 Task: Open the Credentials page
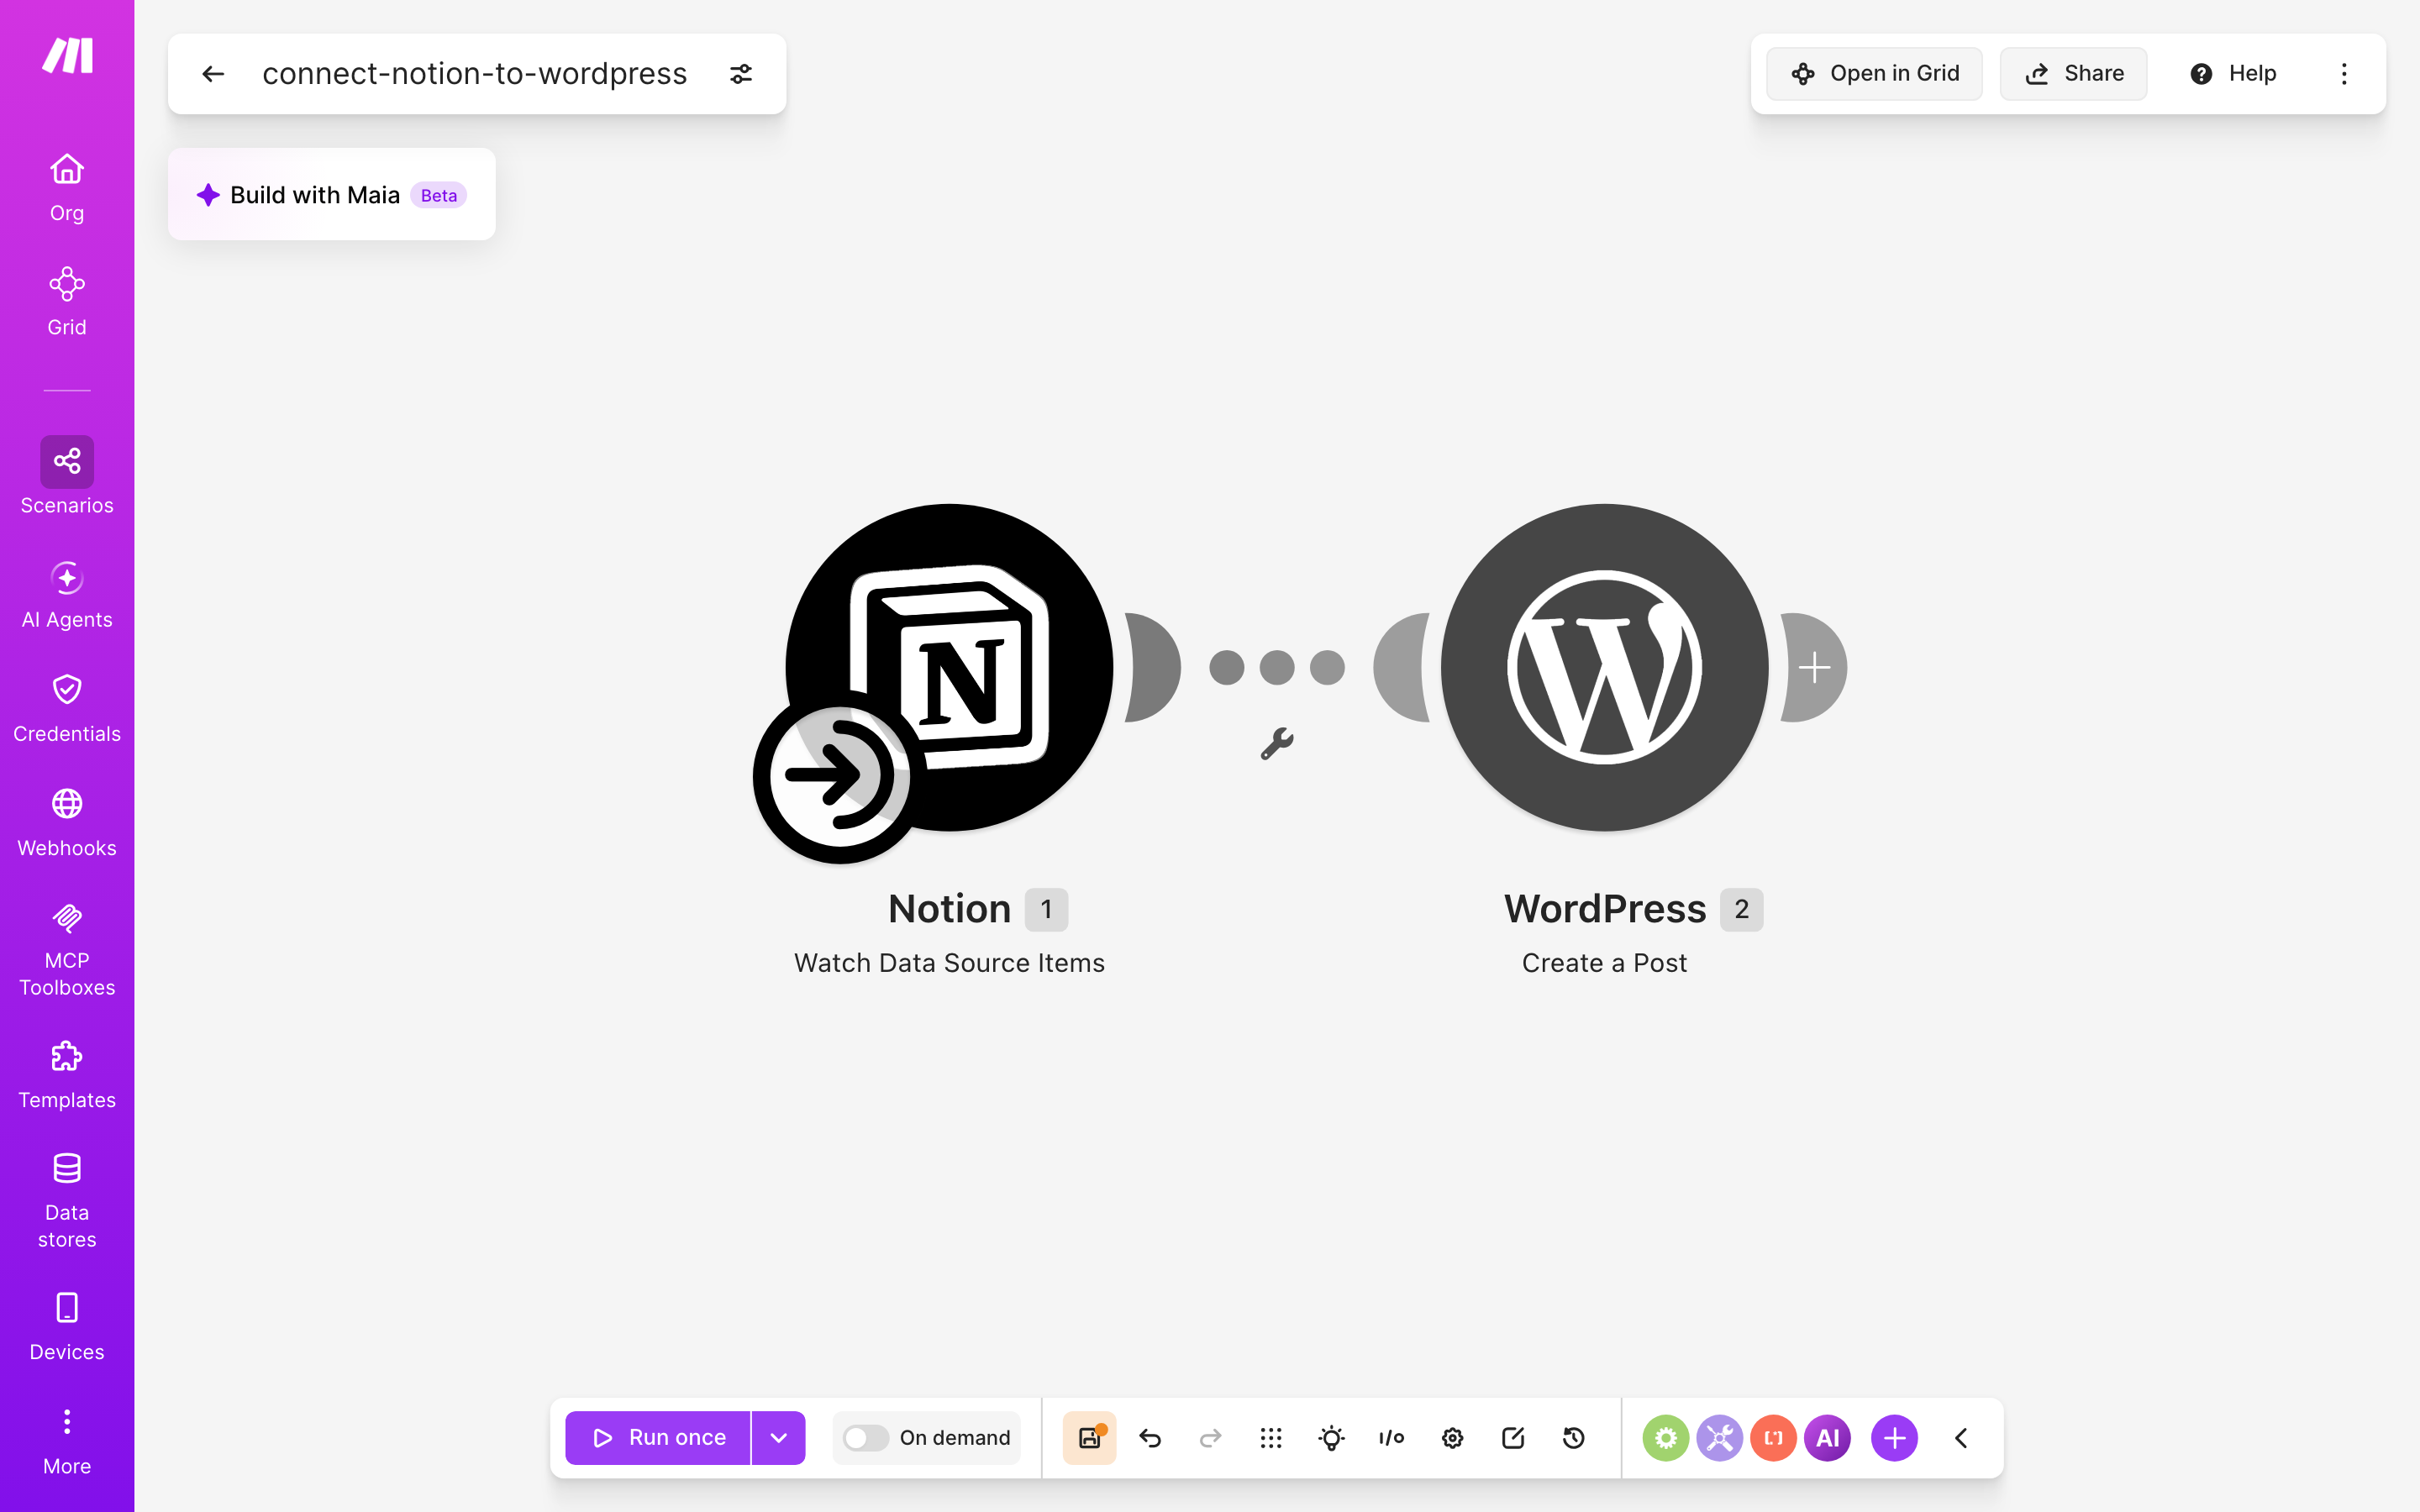point(67,708)
